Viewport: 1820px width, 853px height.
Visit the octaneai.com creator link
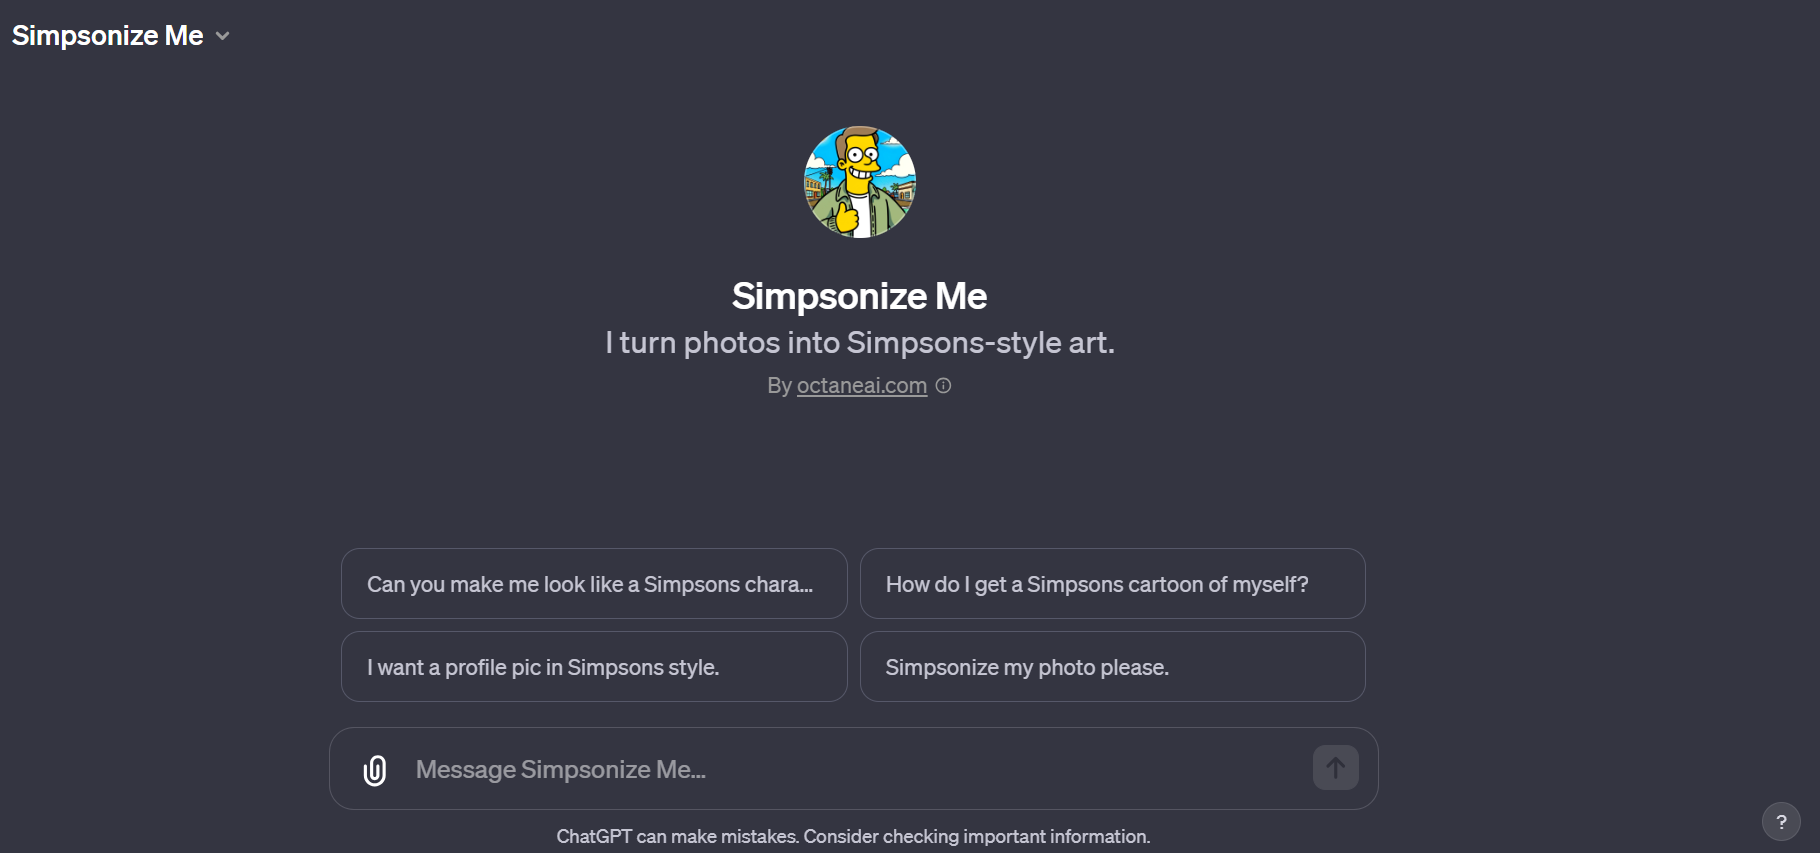(861, 385)
